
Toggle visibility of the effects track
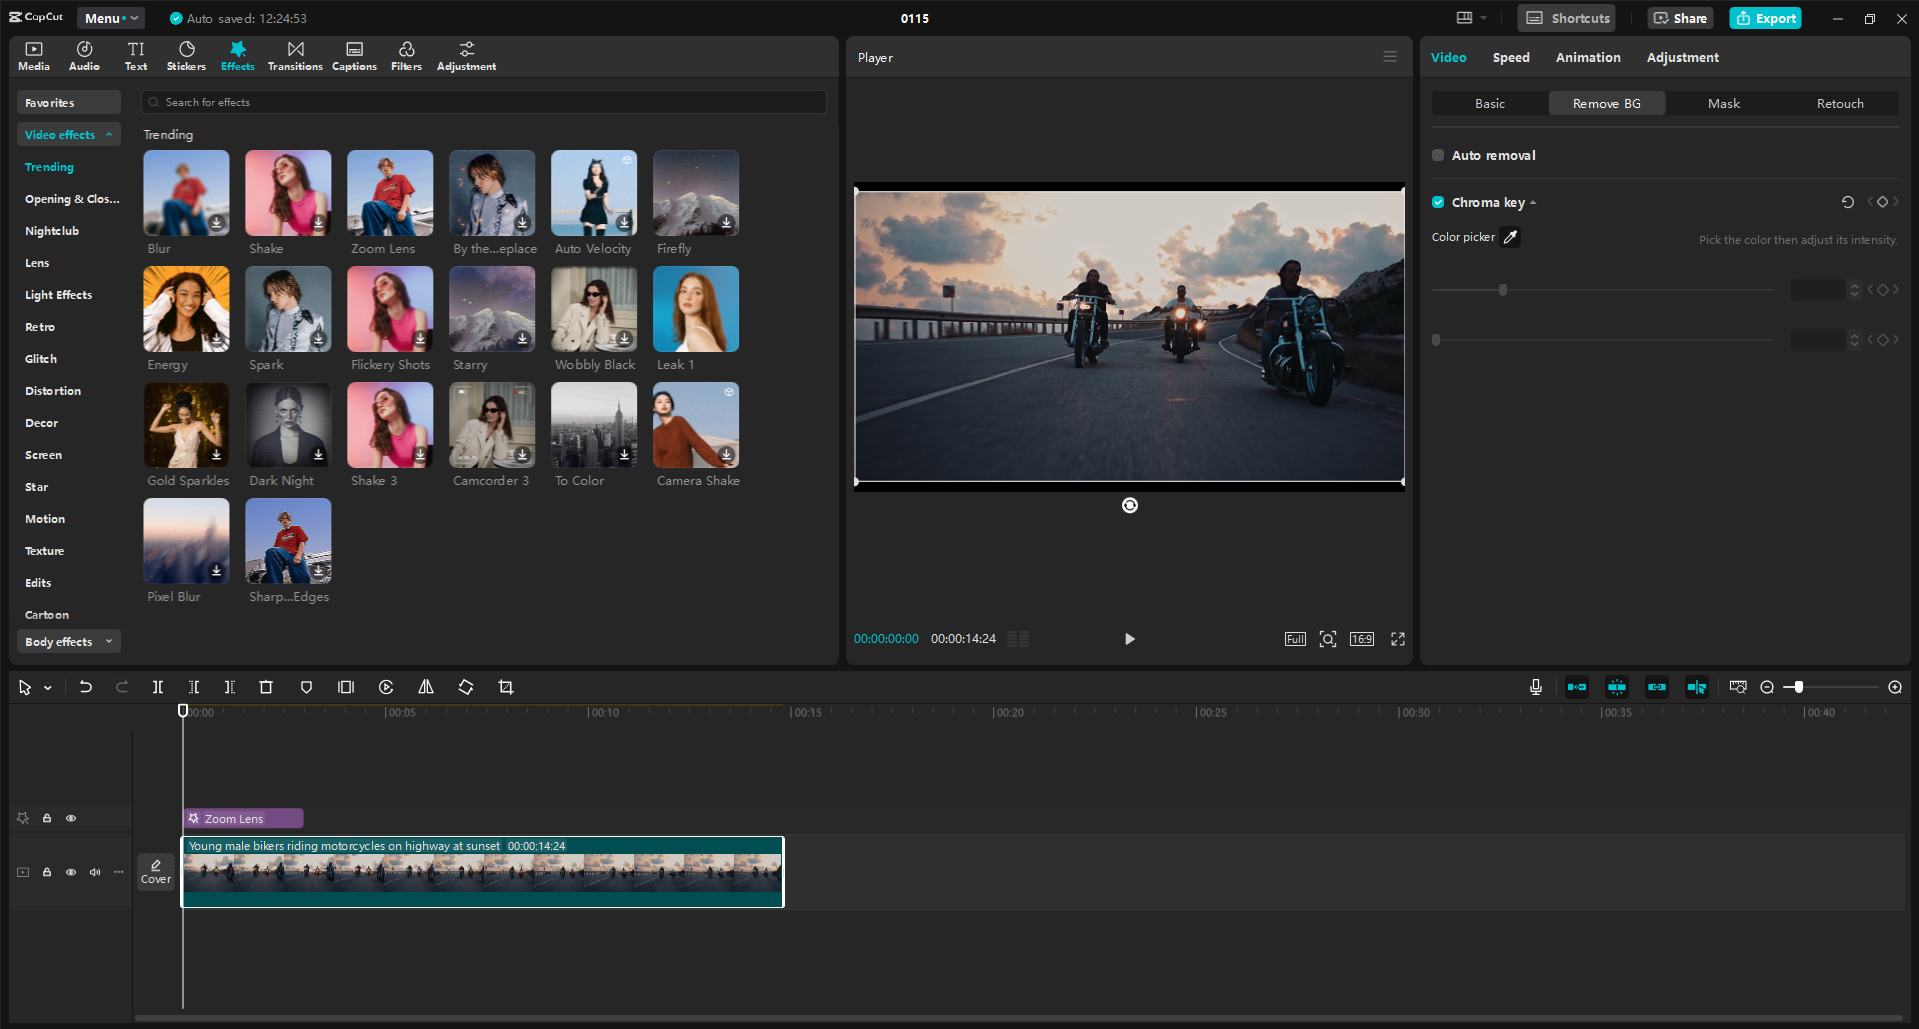pyautogui.click(x=71, y=818)
